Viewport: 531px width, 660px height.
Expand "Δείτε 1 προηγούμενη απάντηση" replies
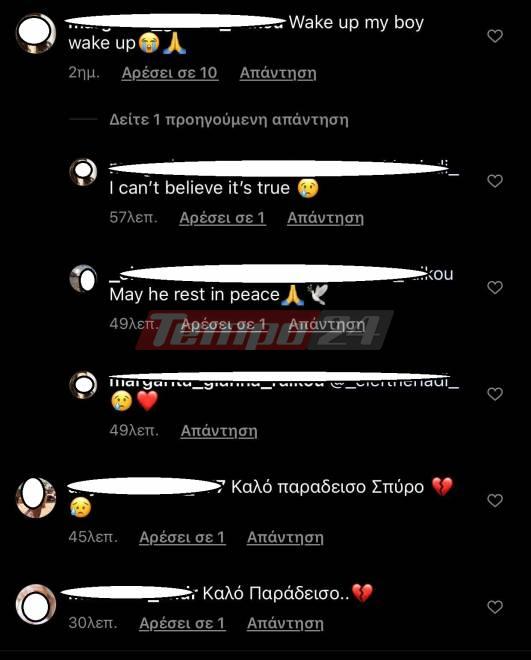pyautogui.click(x=229, y=120)
